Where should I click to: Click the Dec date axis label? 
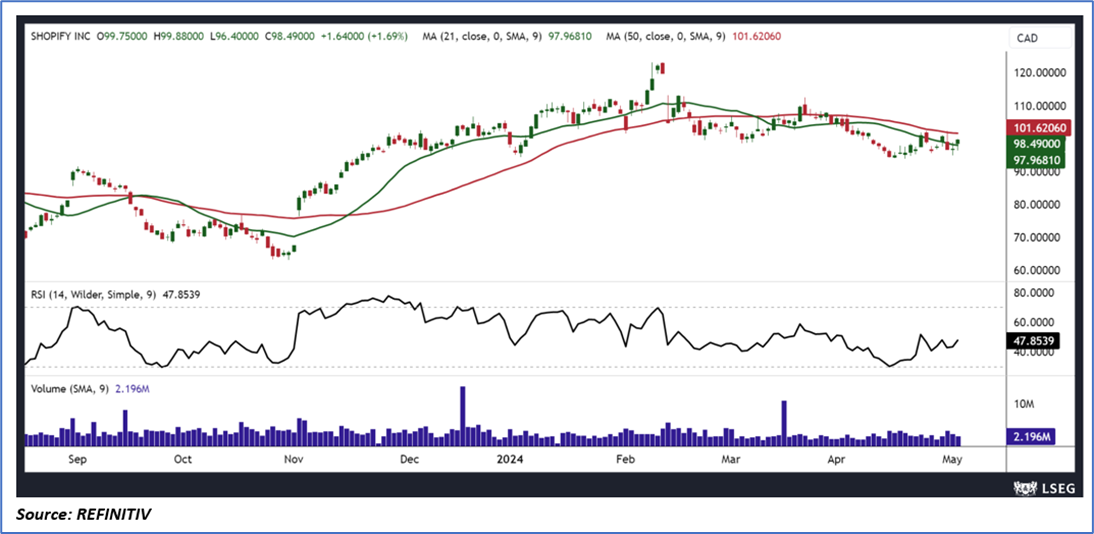(x=408, y=459)
